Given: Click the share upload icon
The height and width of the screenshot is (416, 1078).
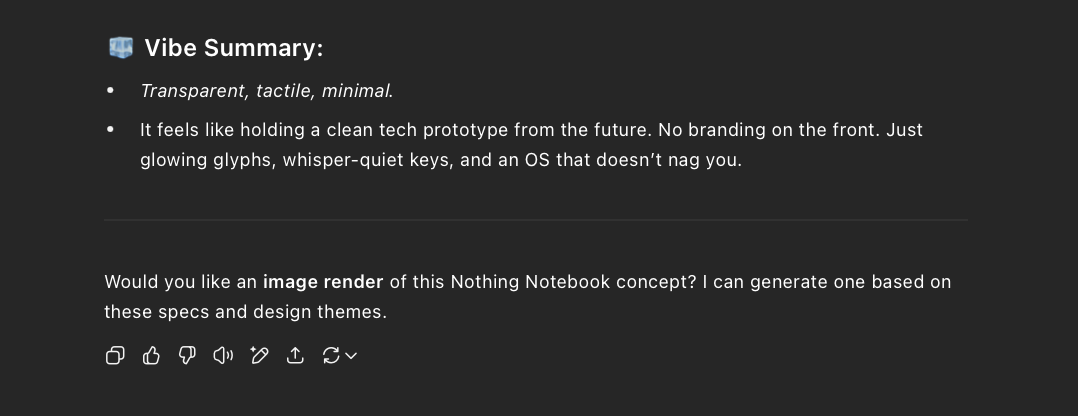Looking at the screenshot, I should [295, 355].
